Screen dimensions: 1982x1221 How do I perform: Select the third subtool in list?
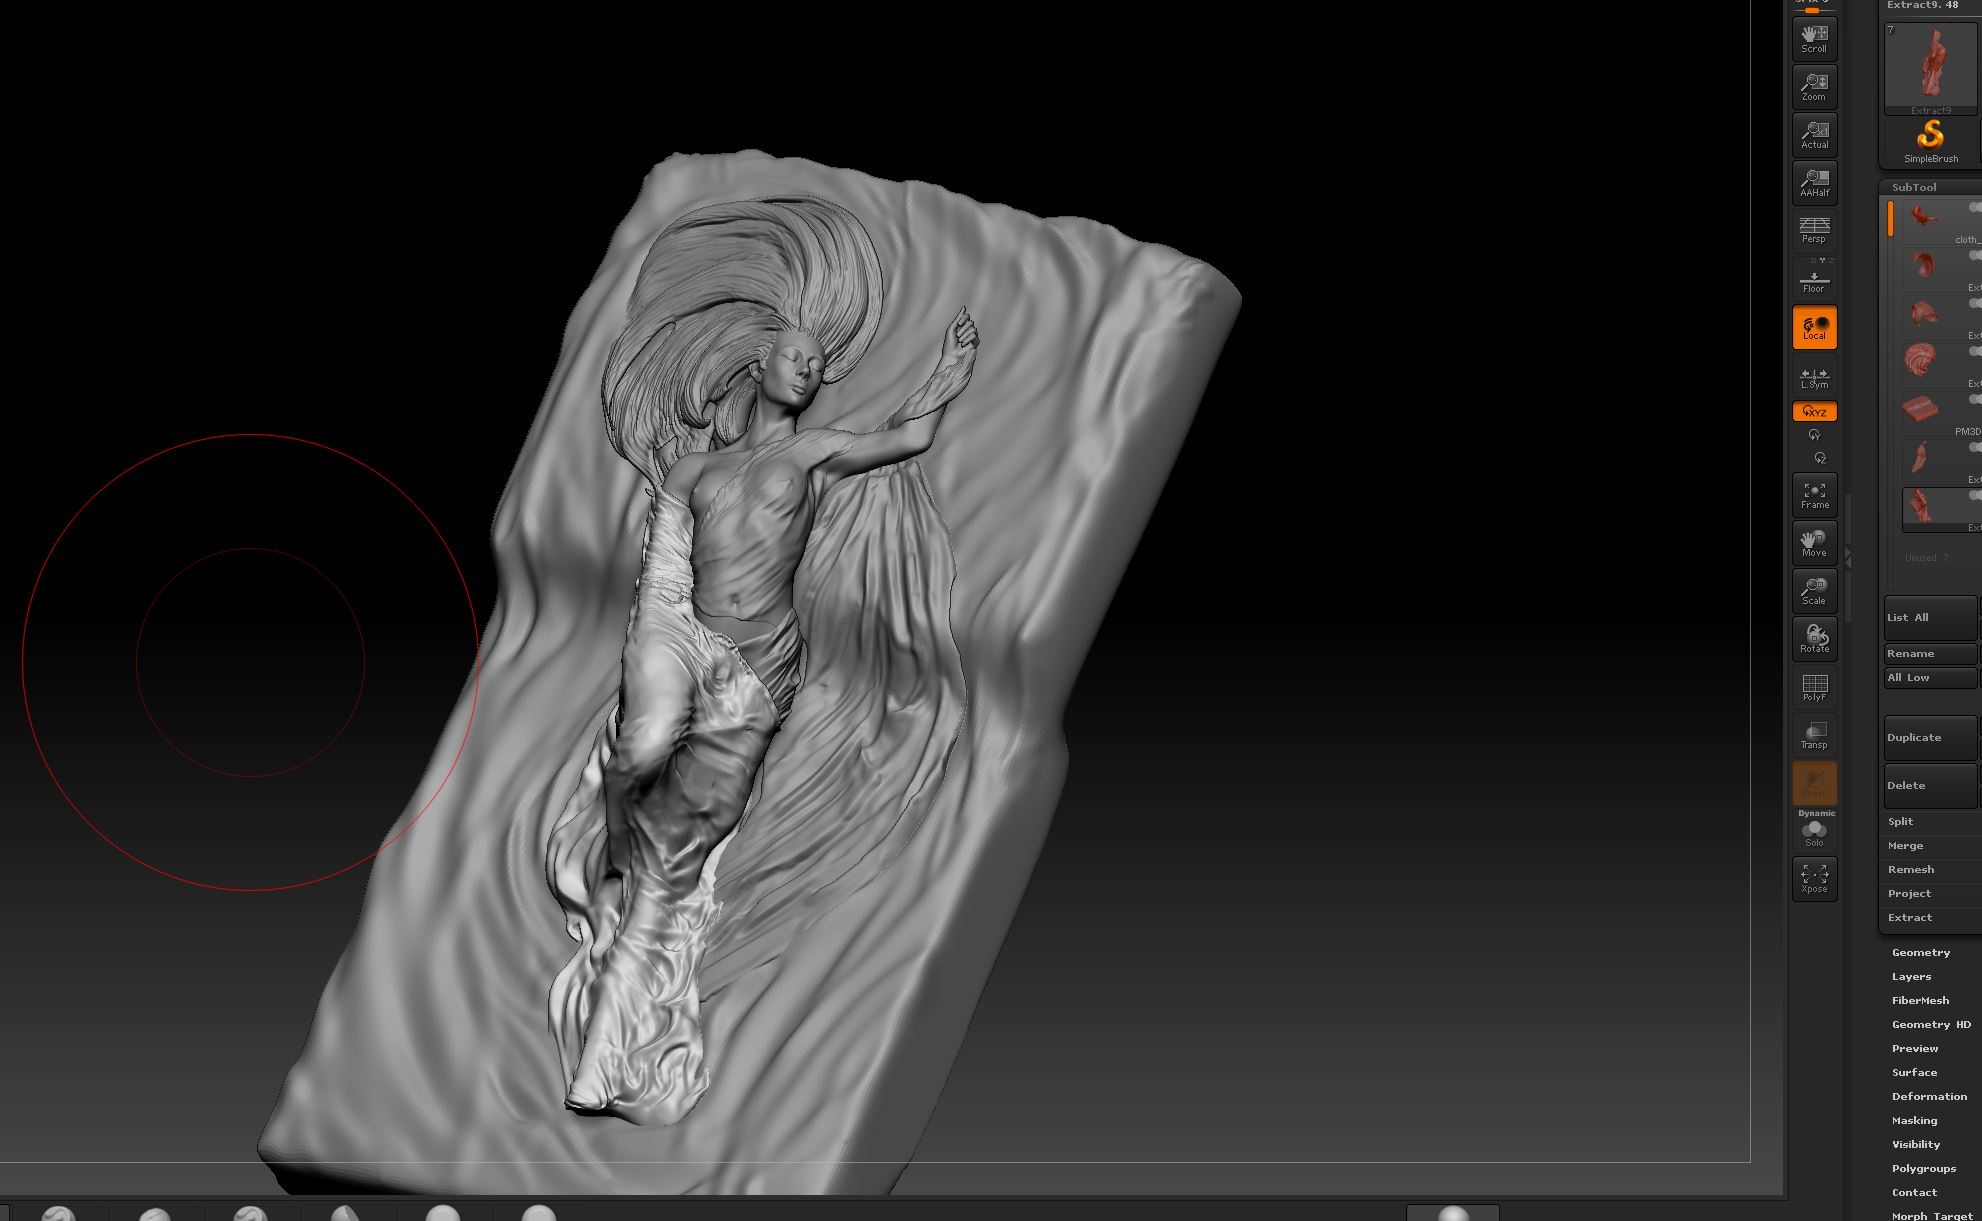point(1941,316)
